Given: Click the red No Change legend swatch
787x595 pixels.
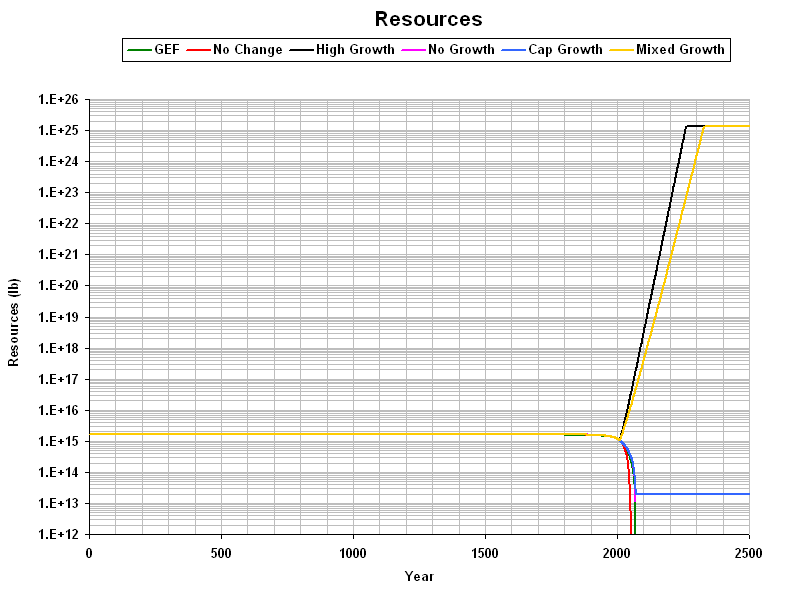Looking at the screenshot, I should [200, 49].
